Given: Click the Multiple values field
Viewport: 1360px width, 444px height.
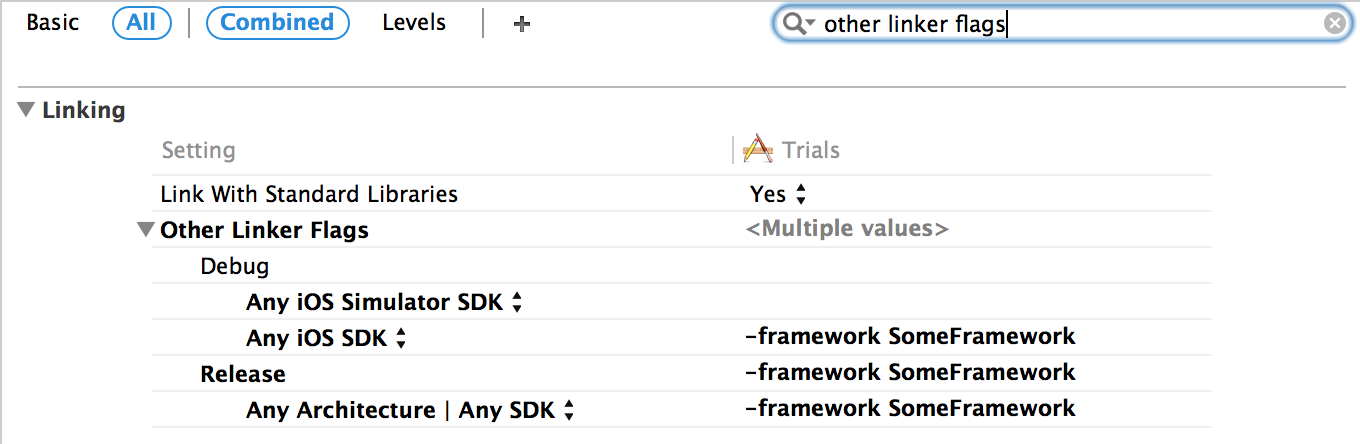Looking at the screenshot, I should pos(847,230).
